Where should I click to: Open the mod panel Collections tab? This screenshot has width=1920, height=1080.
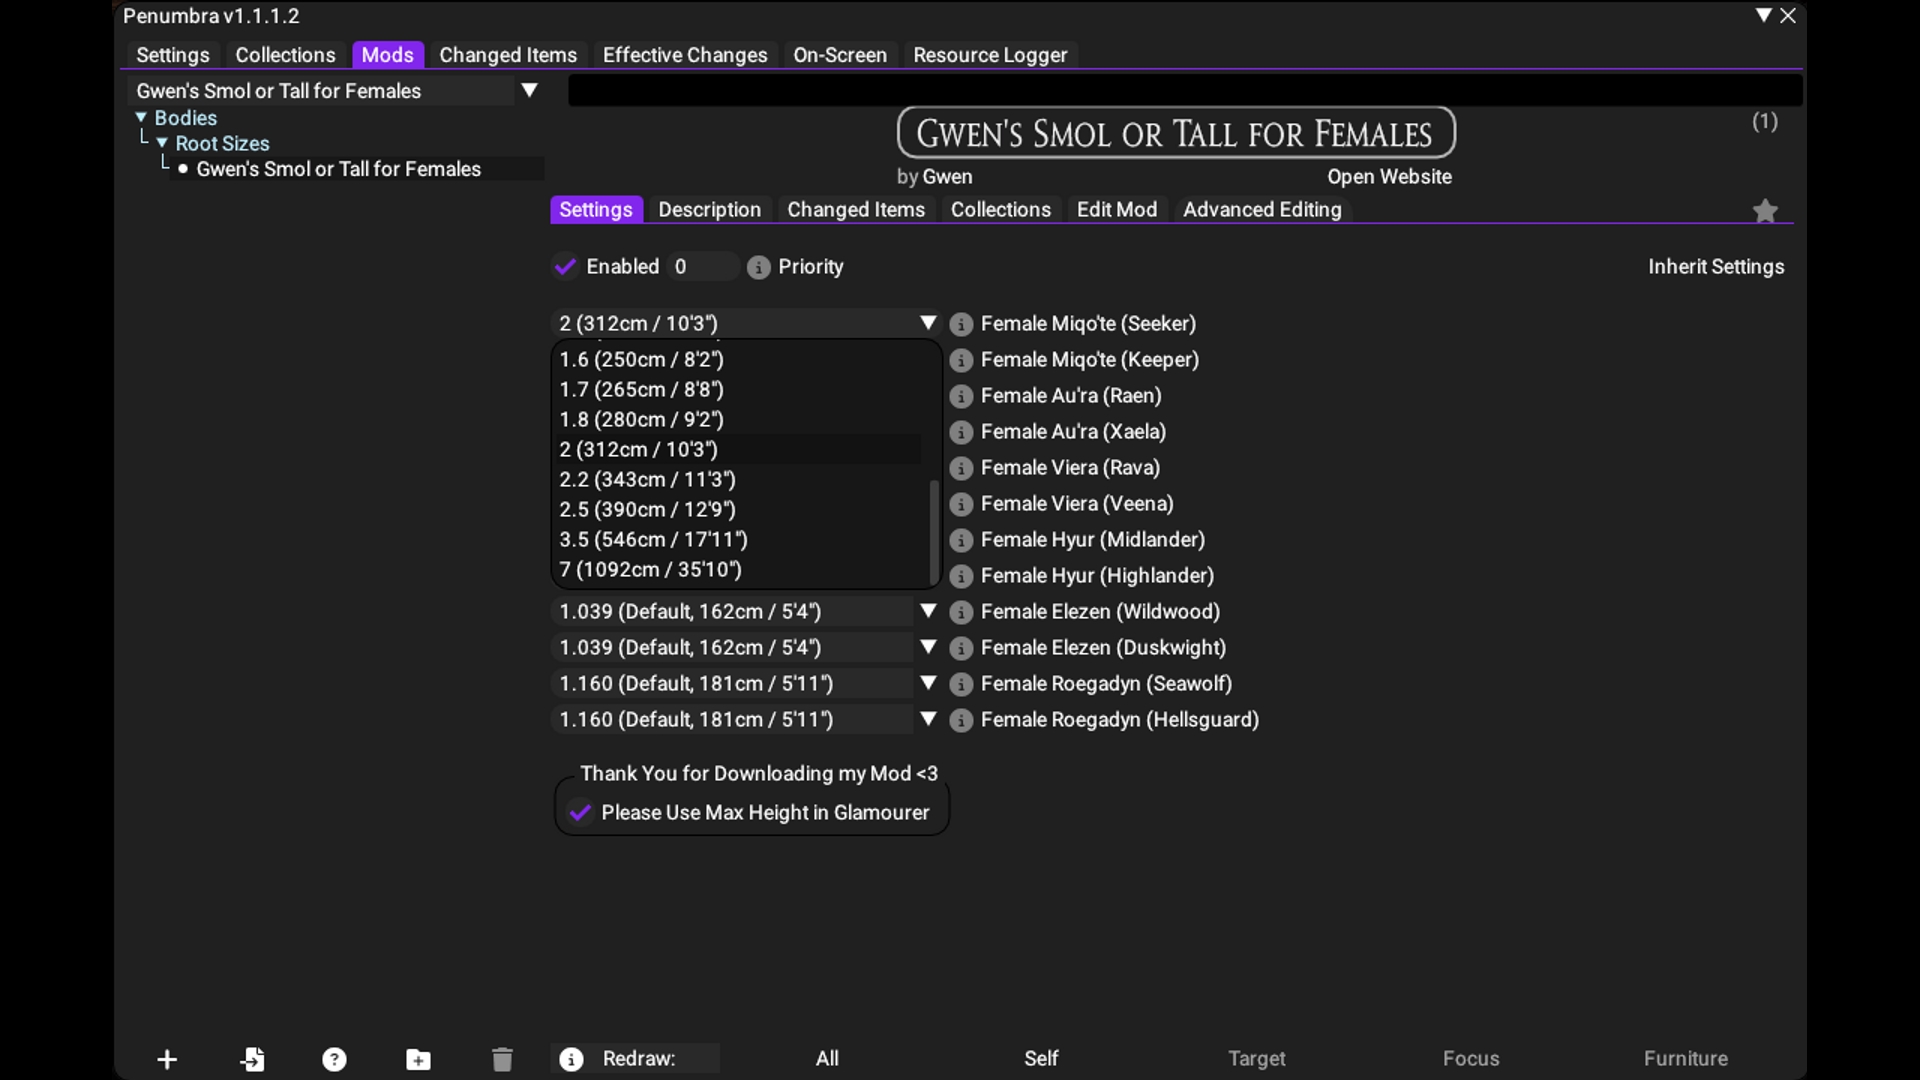click(1001, 210)
